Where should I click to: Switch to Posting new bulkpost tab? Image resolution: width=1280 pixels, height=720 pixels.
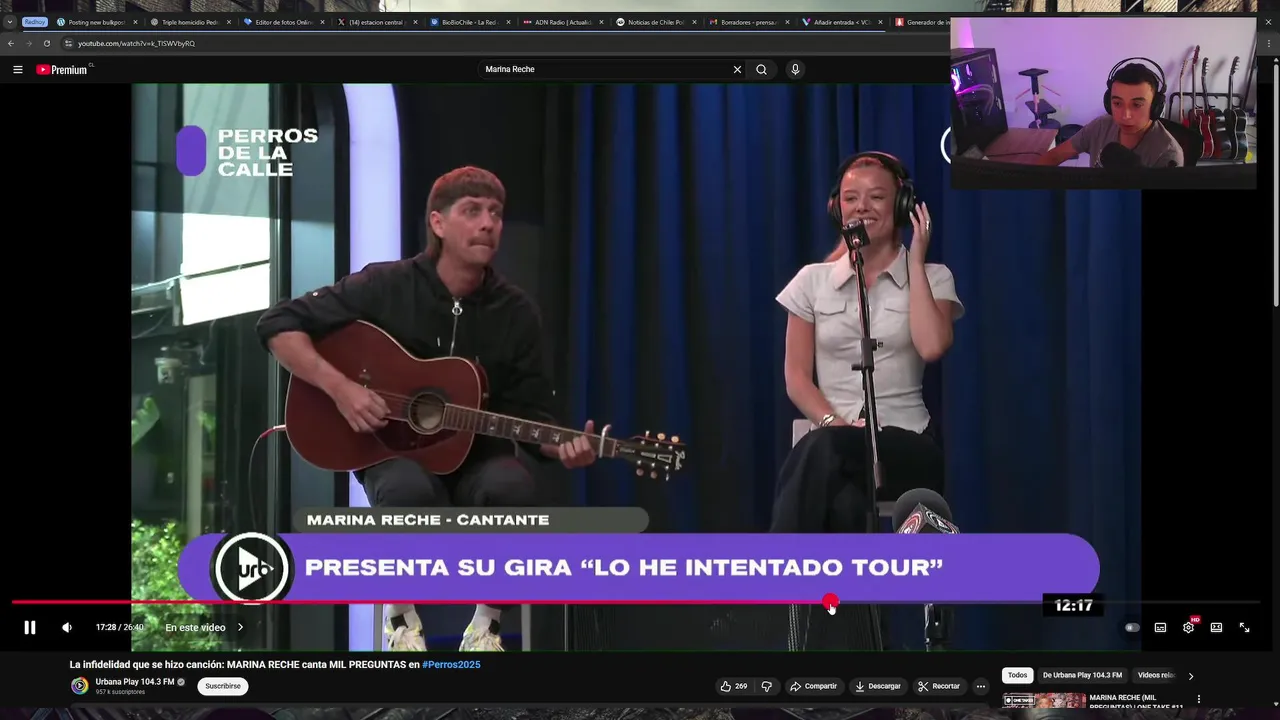pos(94,22)
